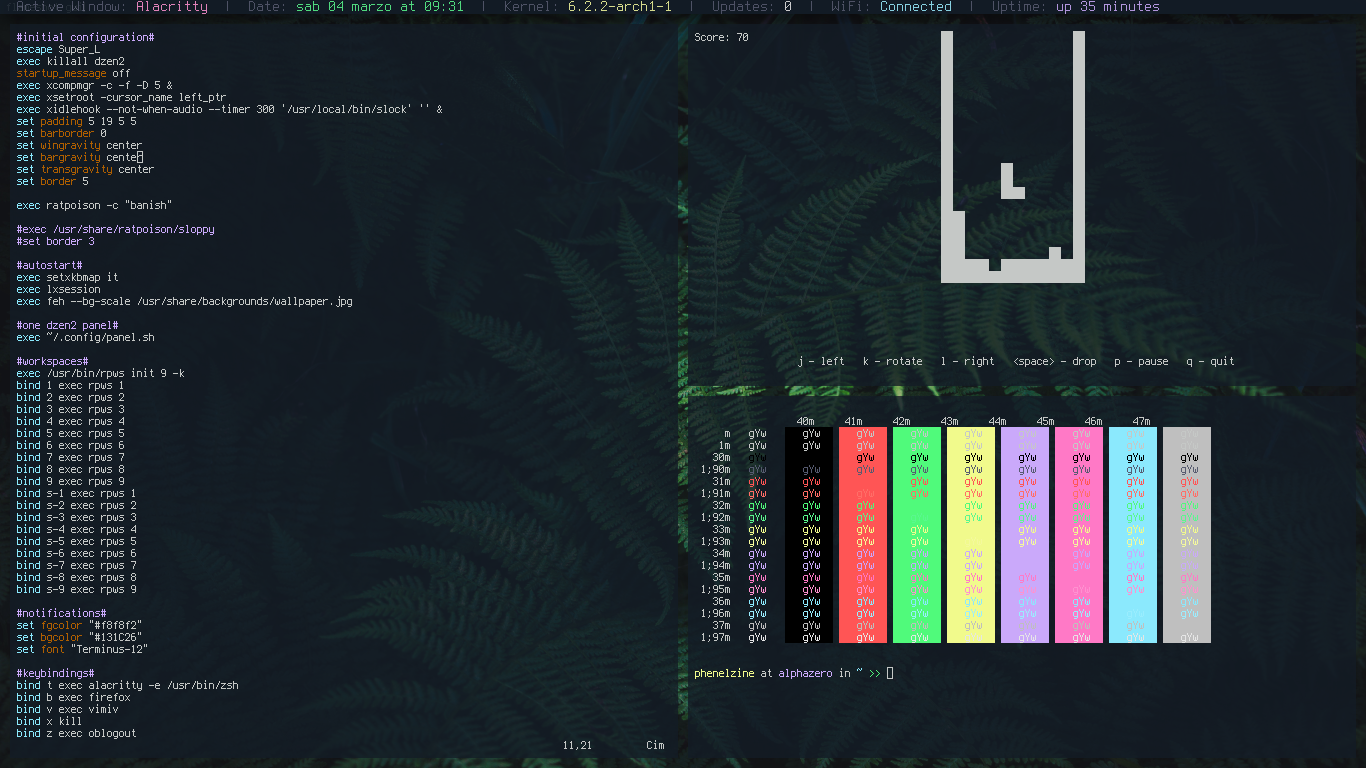Click the "<space> - drop" key hint

pyautogui.click(x=1055, y=361)
